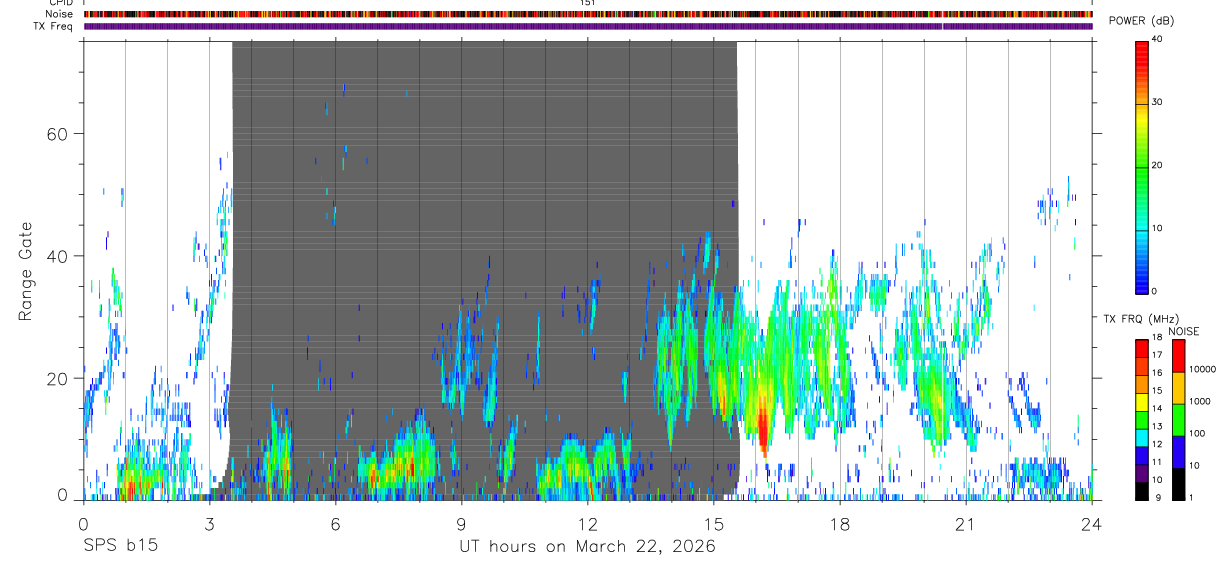
Task: Select the red 10000 swatch in NOISE legend
Action: 1178,355
